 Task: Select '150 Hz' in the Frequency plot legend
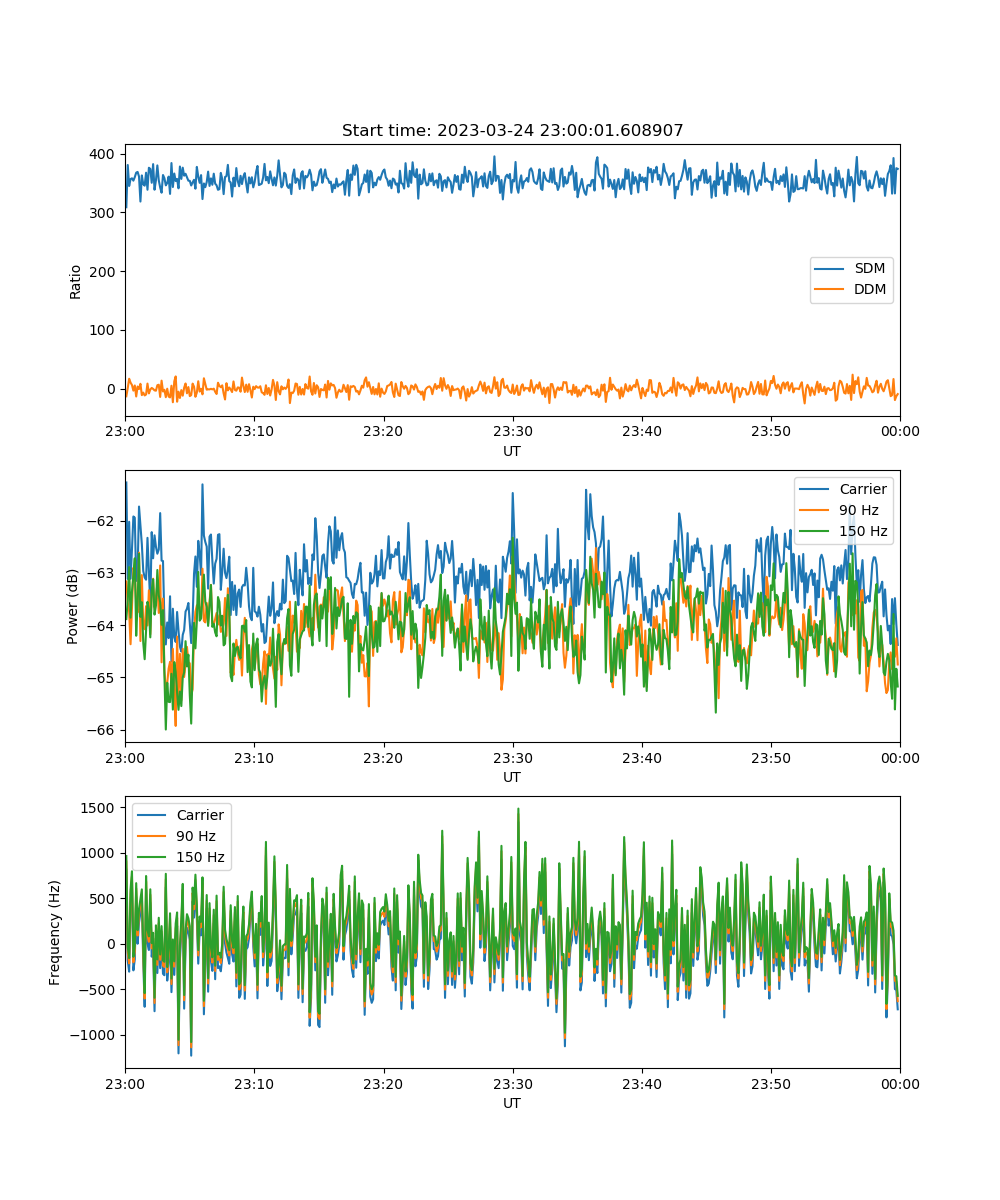coord(200,858)
